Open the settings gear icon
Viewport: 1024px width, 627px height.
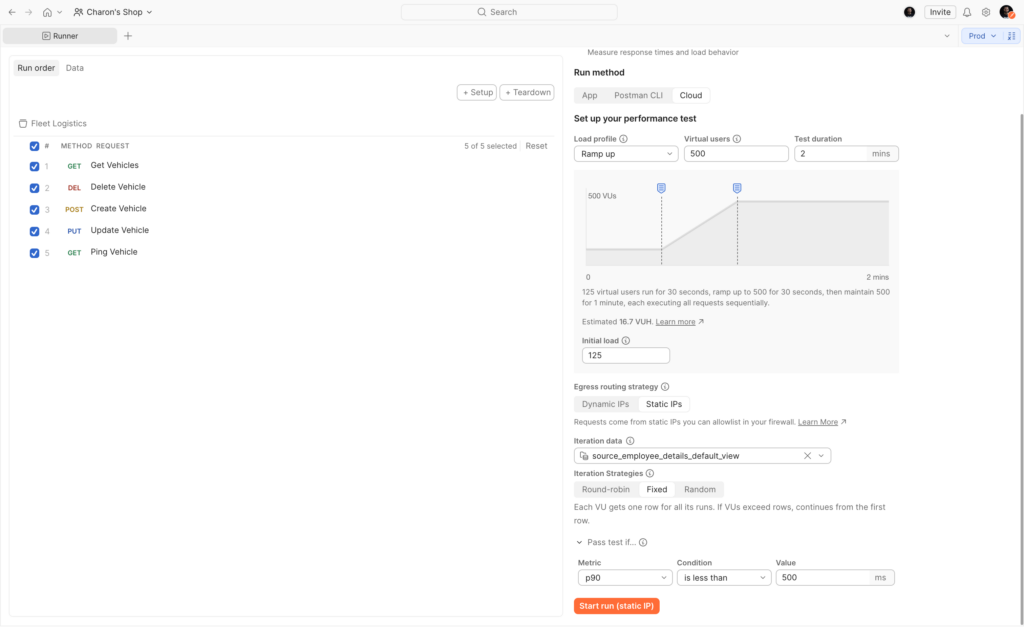coord(986,12)
